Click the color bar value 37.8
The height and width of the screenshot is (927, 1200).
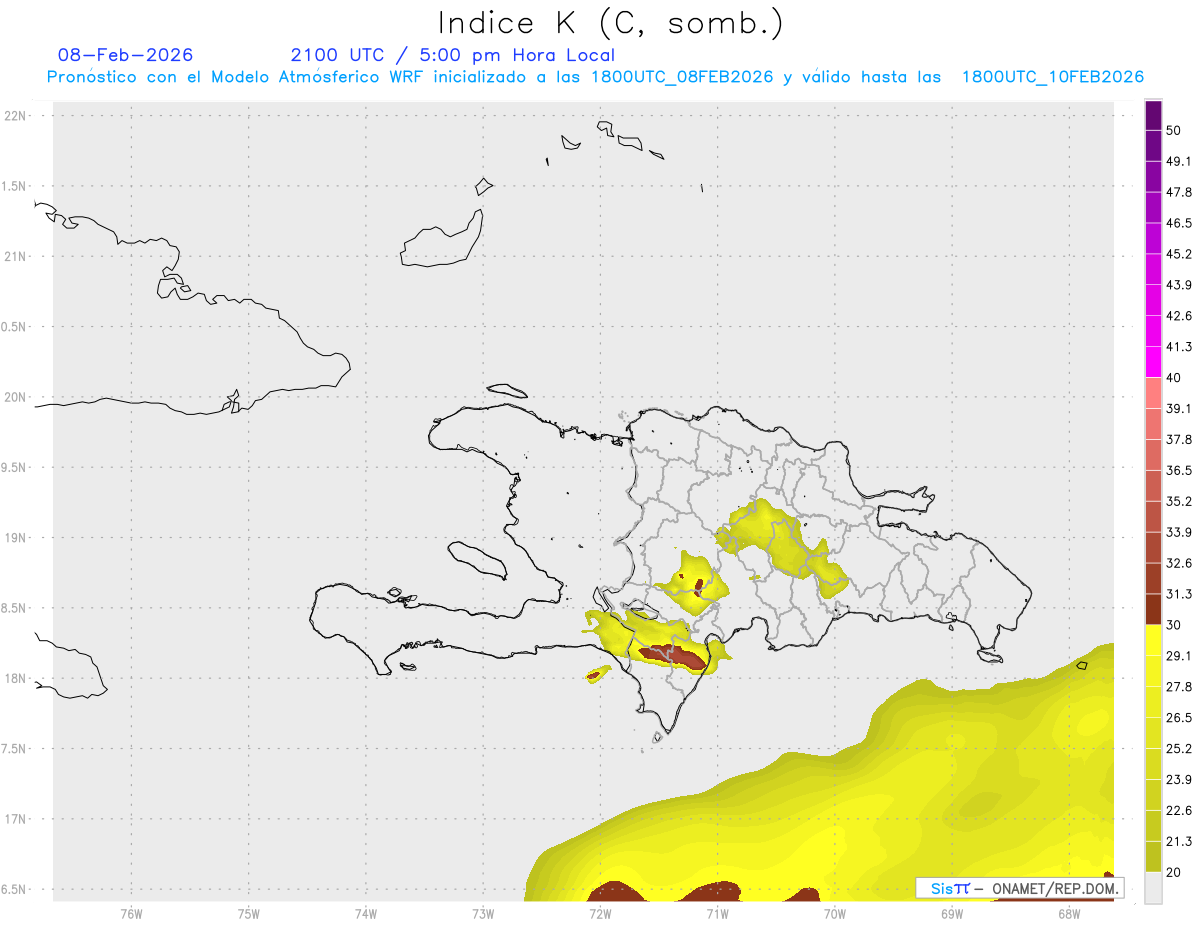pos(1178,439)
